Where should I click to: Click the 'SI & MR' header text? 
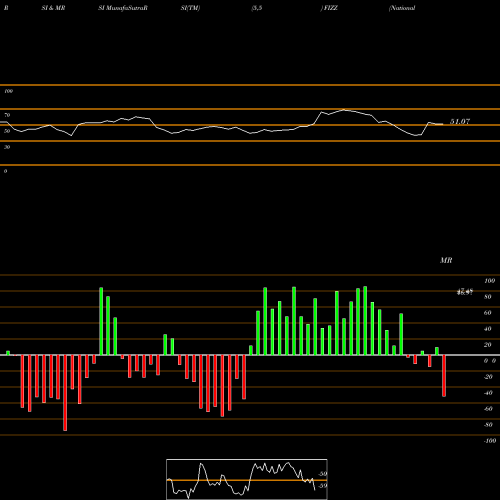pyautogui.click(x=53, y=8)
